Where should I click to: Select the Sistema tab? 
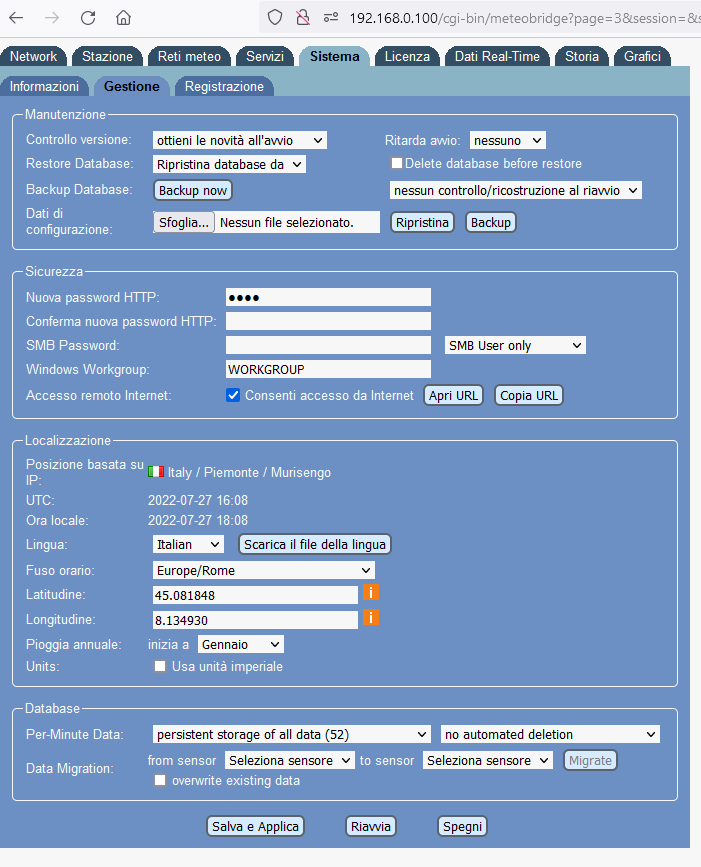pos(334,56)
